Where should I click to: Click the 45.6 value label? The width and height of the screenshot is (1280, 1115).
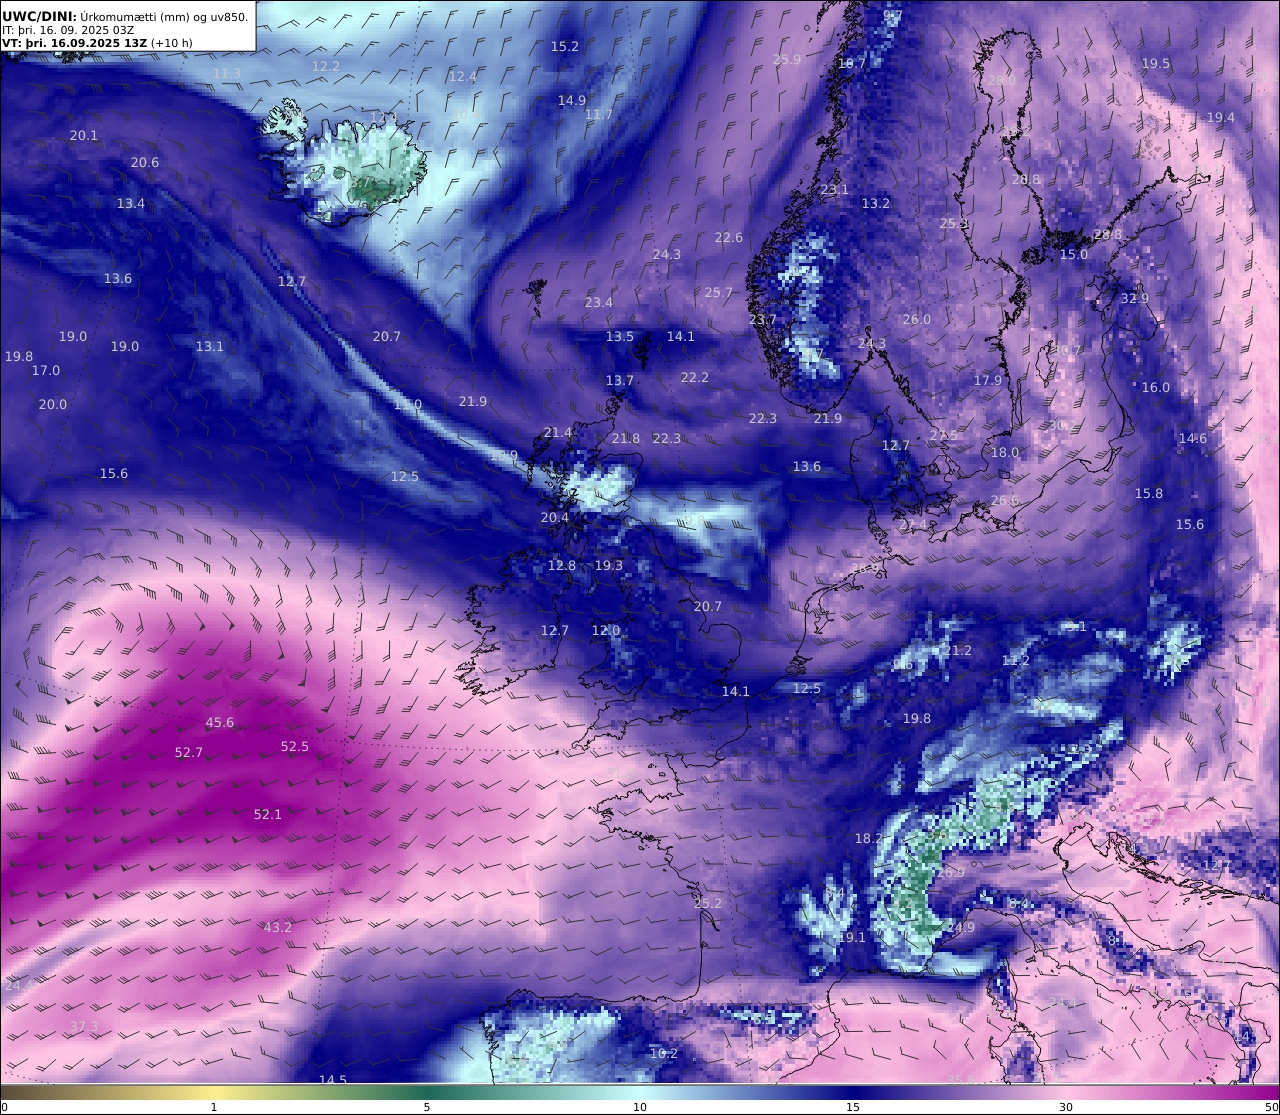[220, 722]
